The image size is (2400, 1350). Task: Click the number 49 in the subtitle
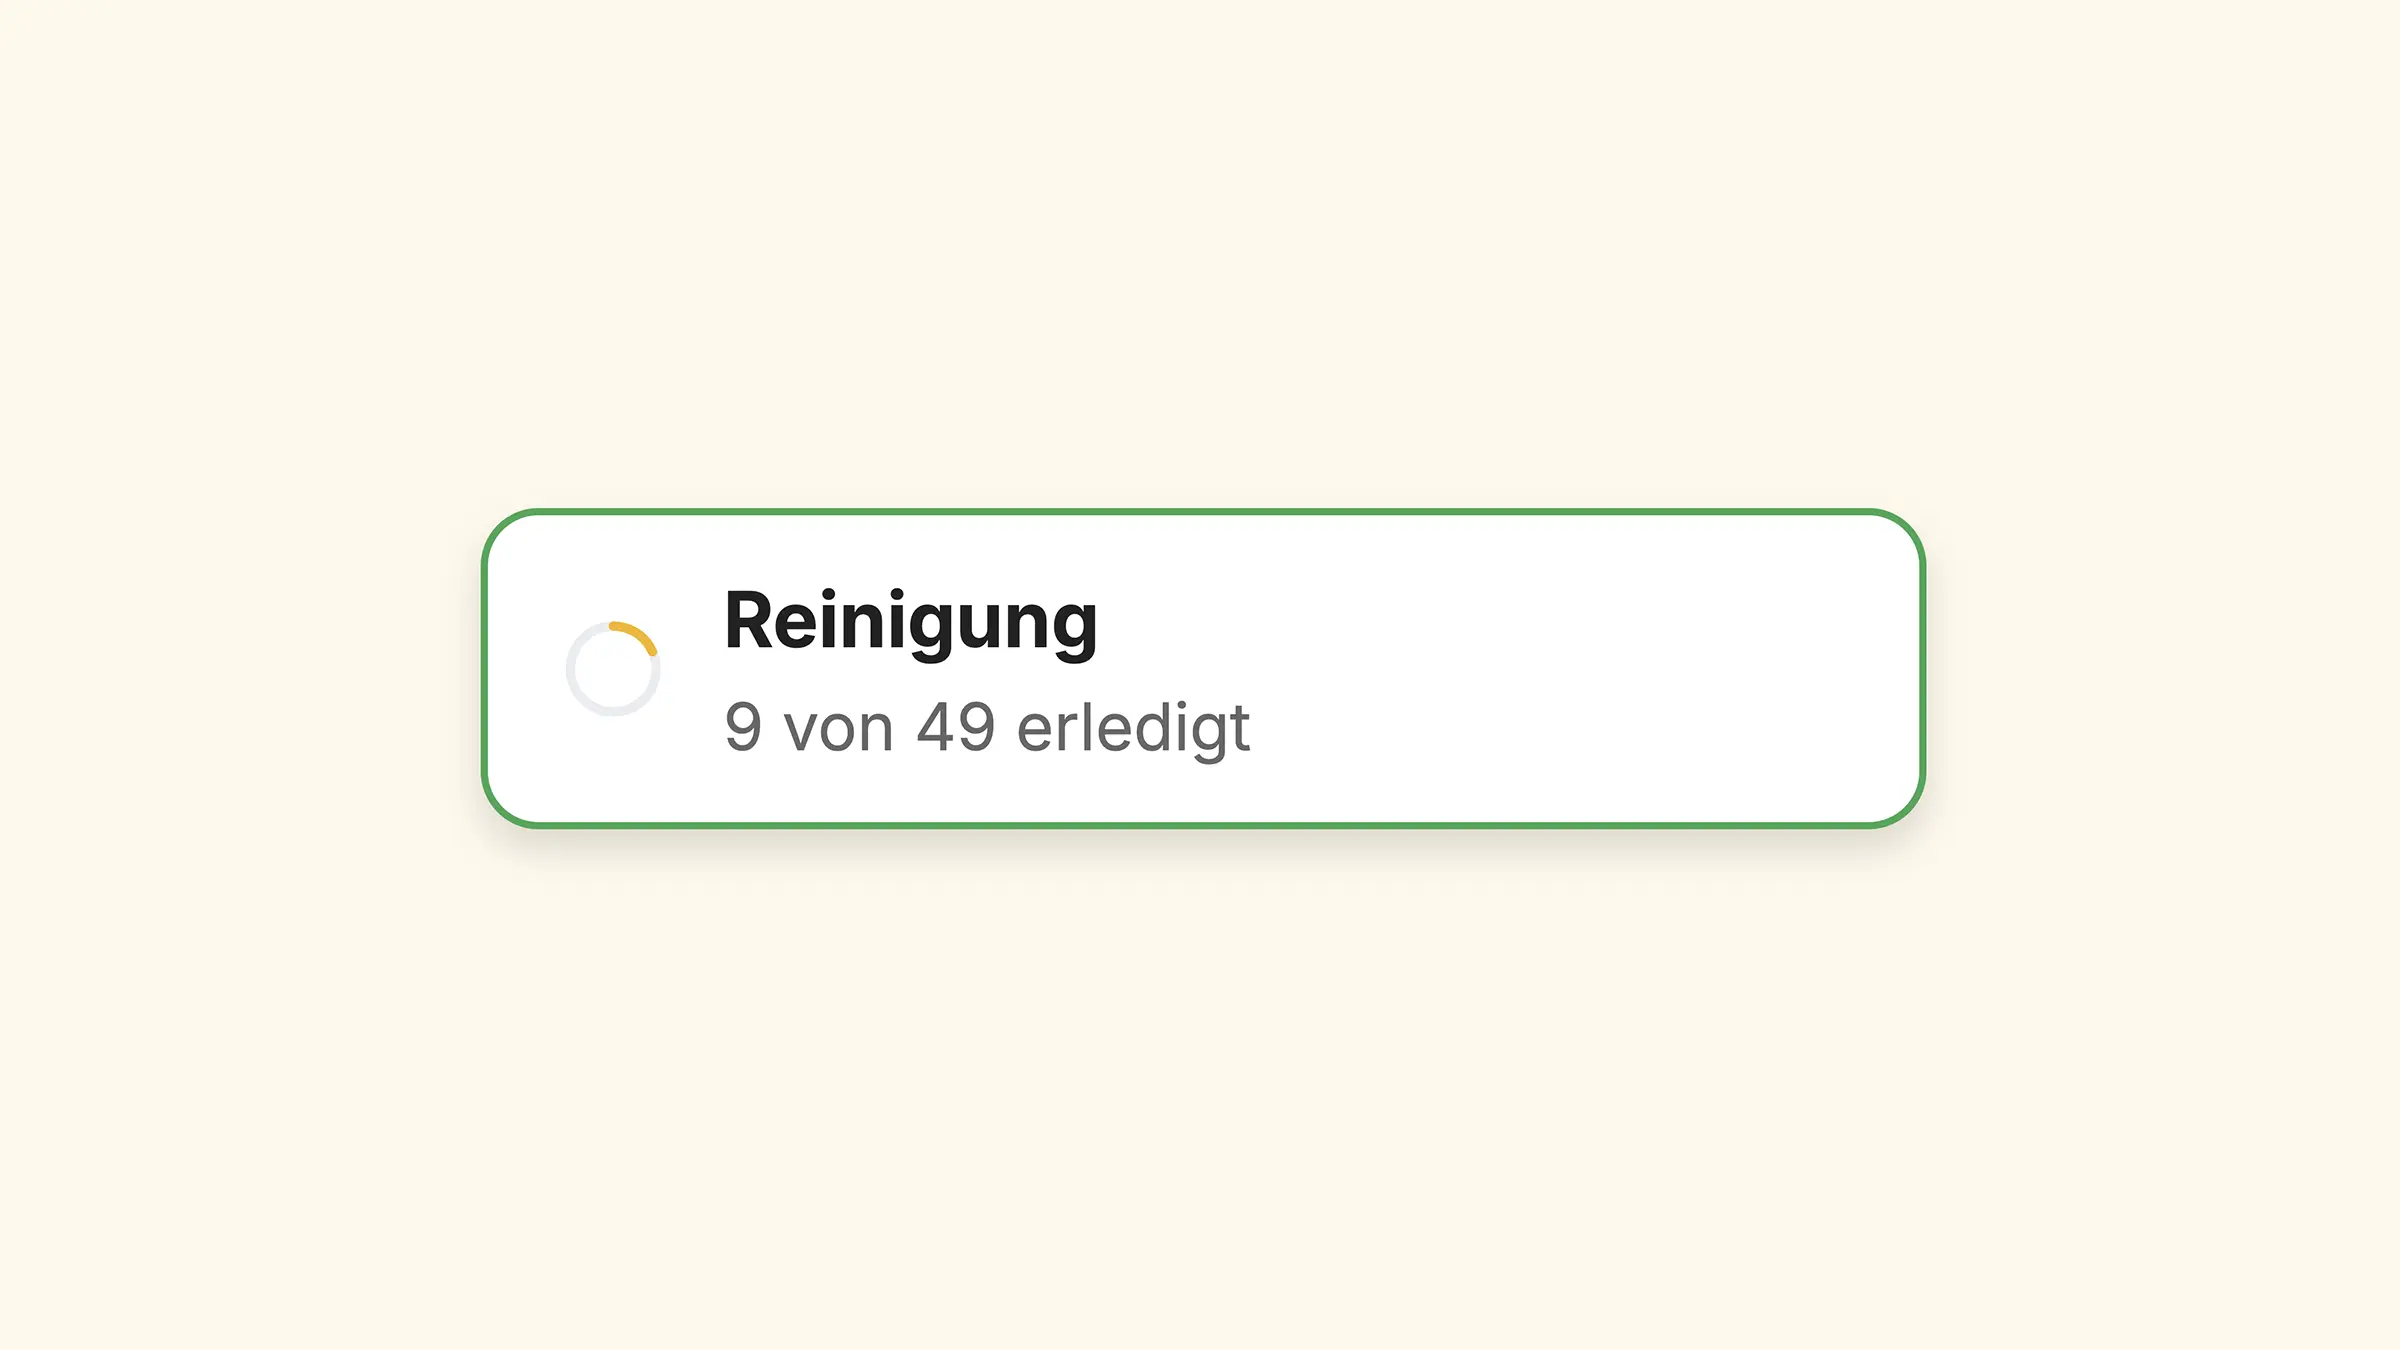point(955,727)
